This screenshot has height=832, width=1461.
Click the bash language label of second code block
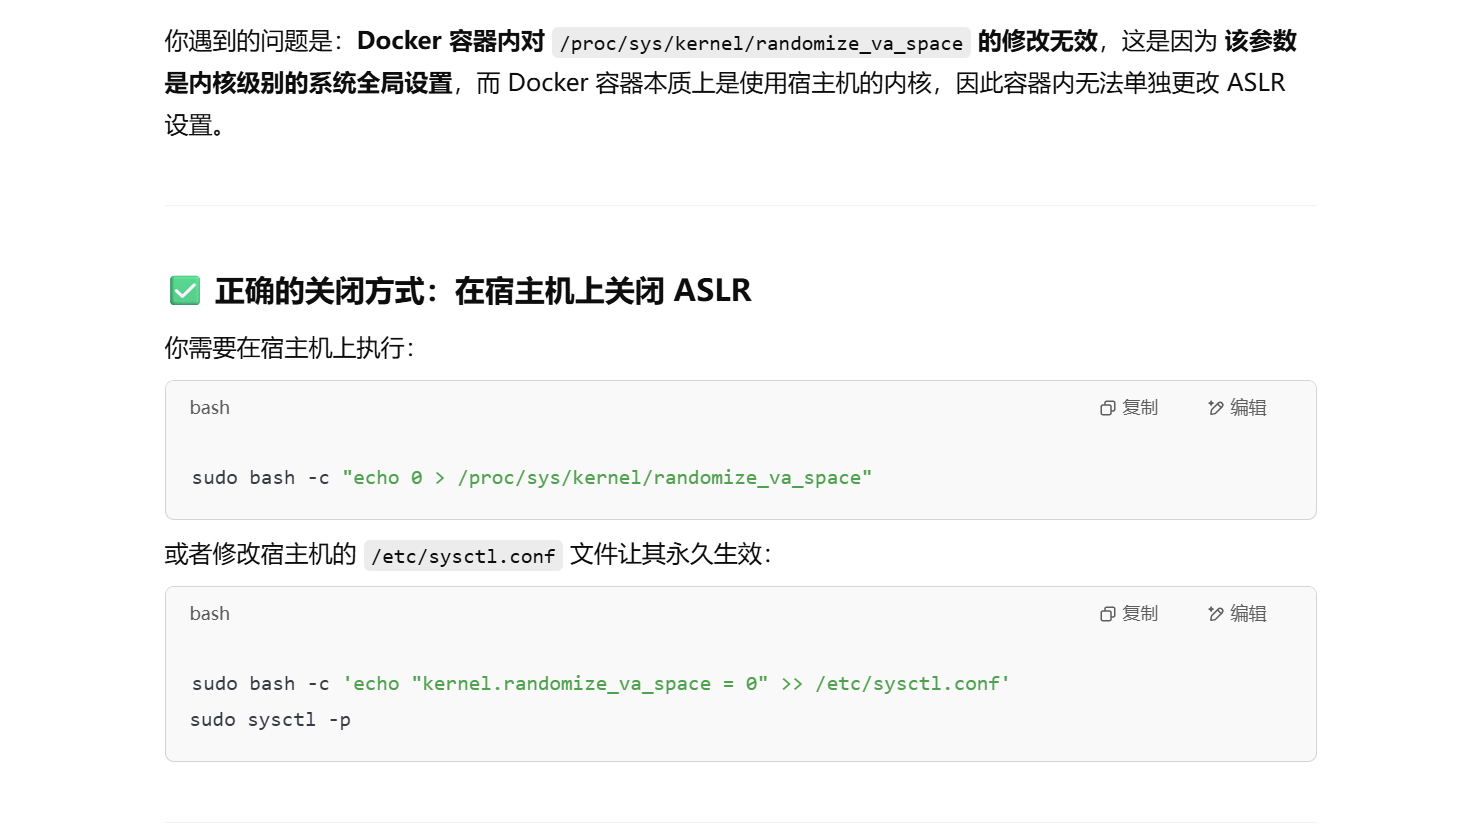tap(210, 614)
